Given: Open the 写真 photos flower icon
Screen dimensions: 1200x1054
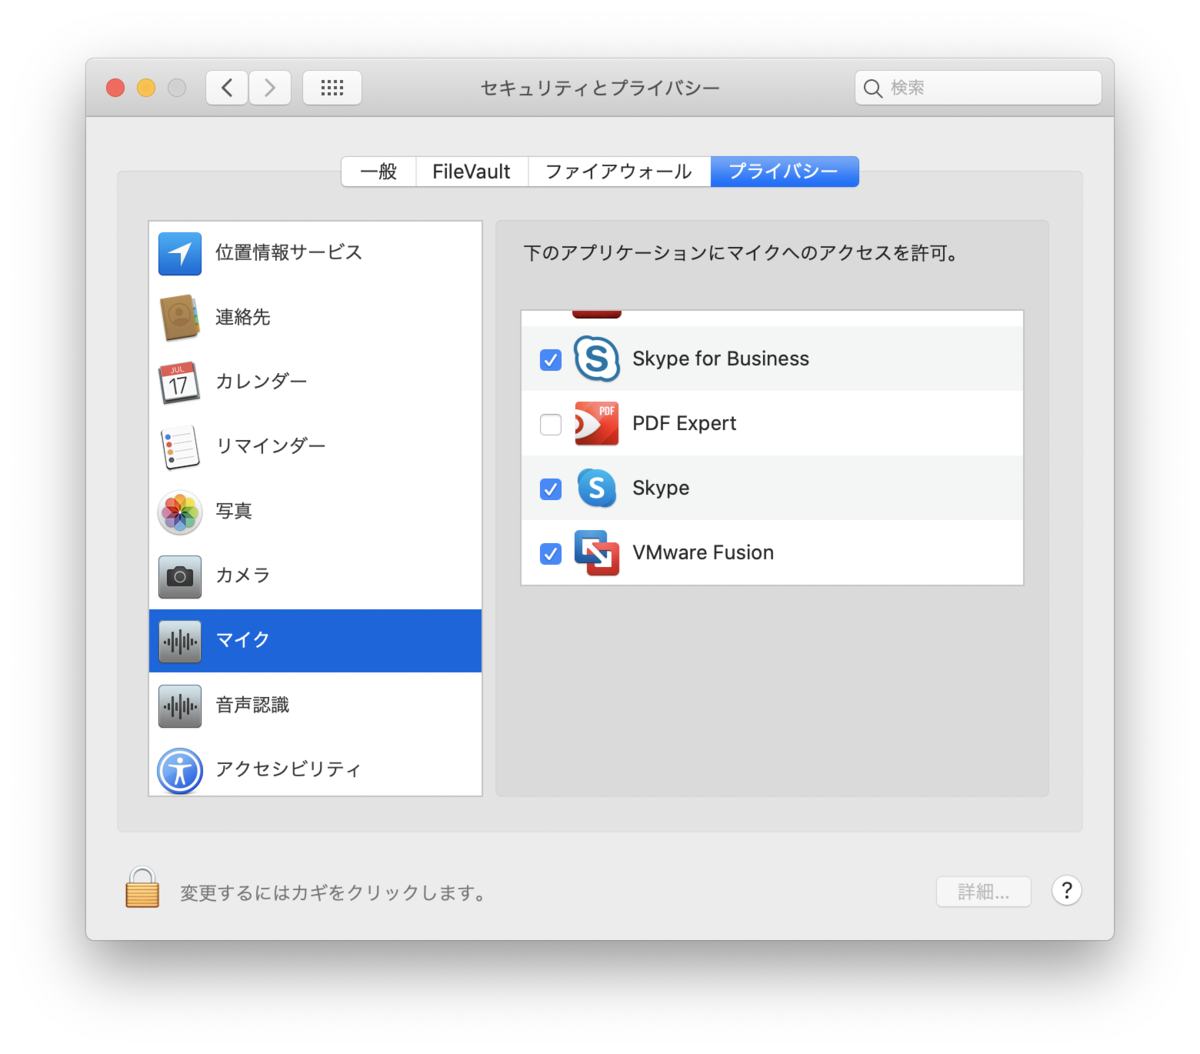Looking at the screenshot, I should pos(180,512).
